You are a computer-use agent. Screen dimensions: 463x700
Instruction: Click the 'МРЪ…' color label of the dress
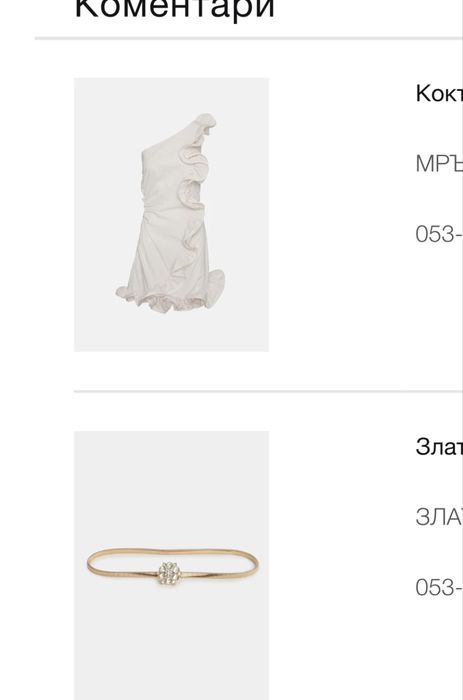point(439,163)
